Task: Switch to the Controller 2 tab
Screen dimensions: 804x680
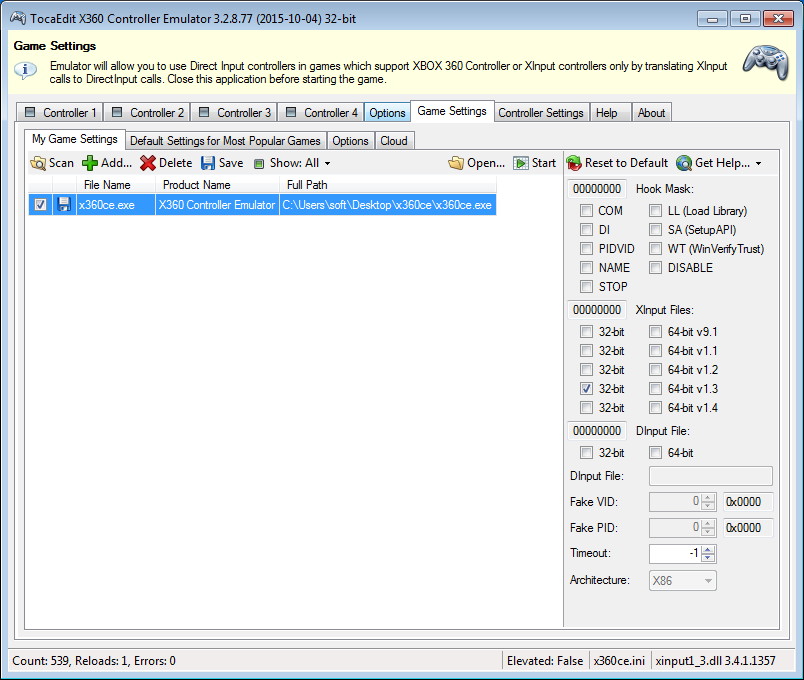Action: pyautogui.click(x=147, y=112)
